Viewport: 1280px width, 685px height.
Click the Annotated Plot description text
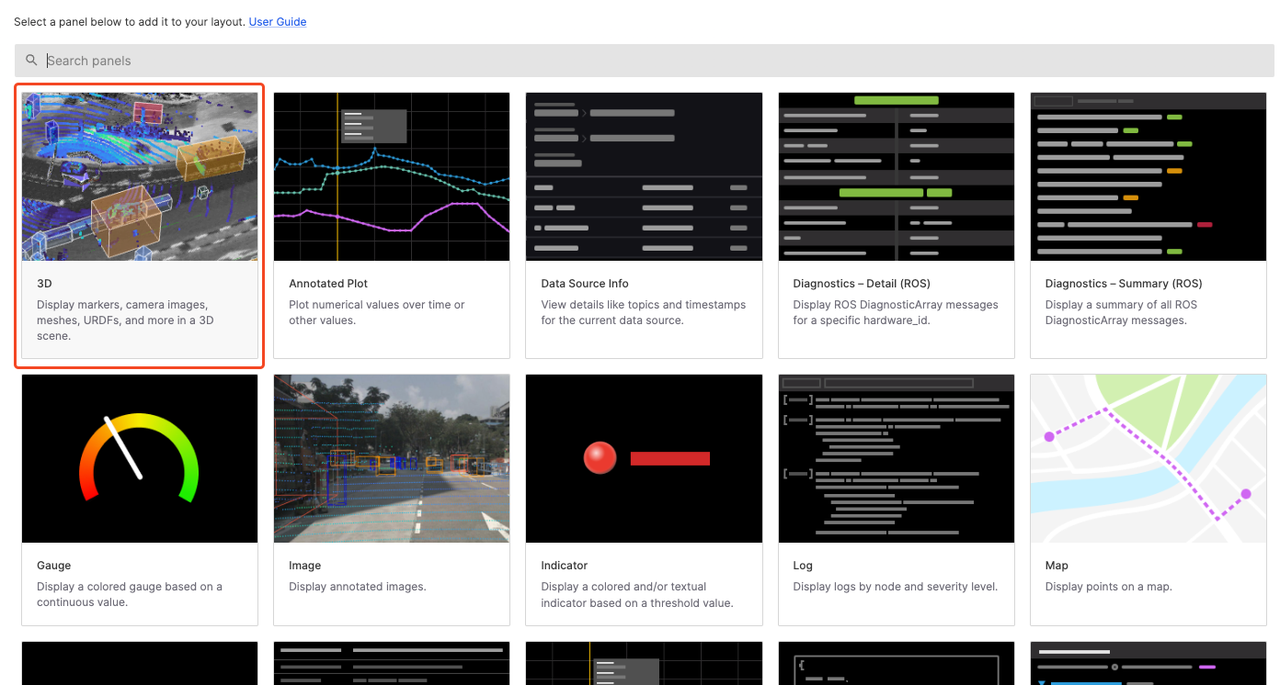tap(377, 313)
